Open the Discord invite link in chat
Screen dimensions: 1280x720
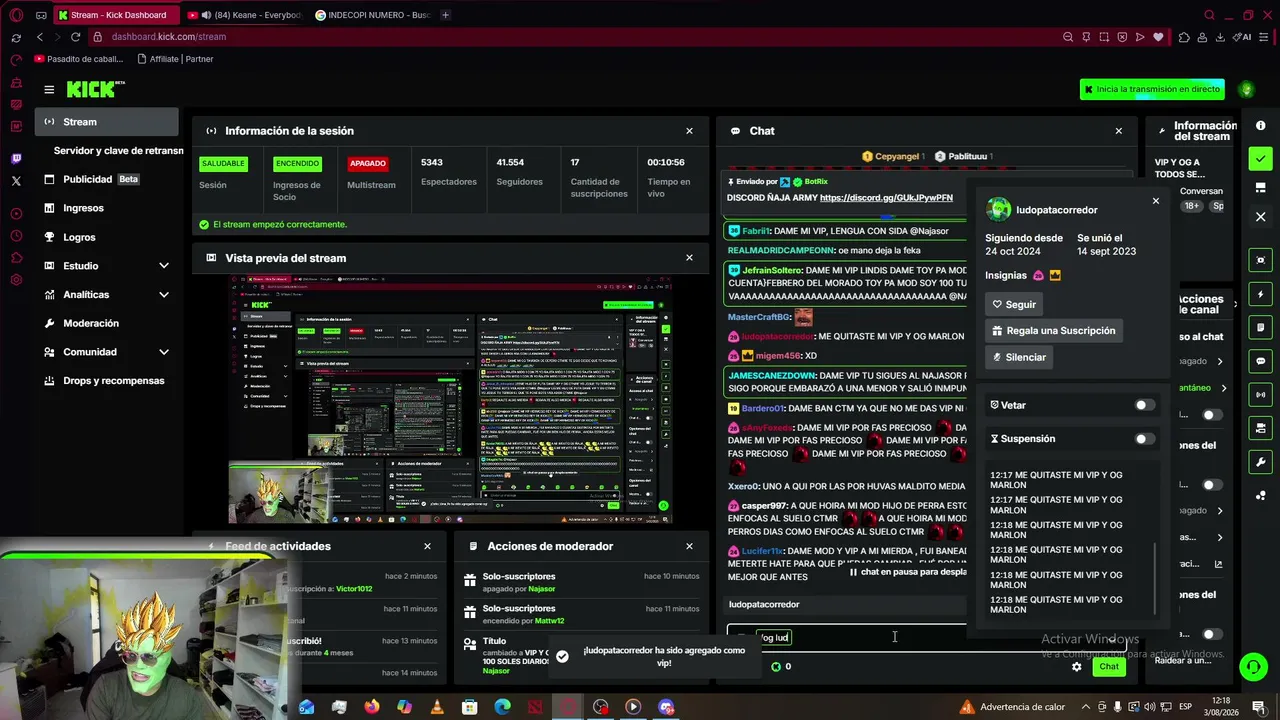(886, 198)
